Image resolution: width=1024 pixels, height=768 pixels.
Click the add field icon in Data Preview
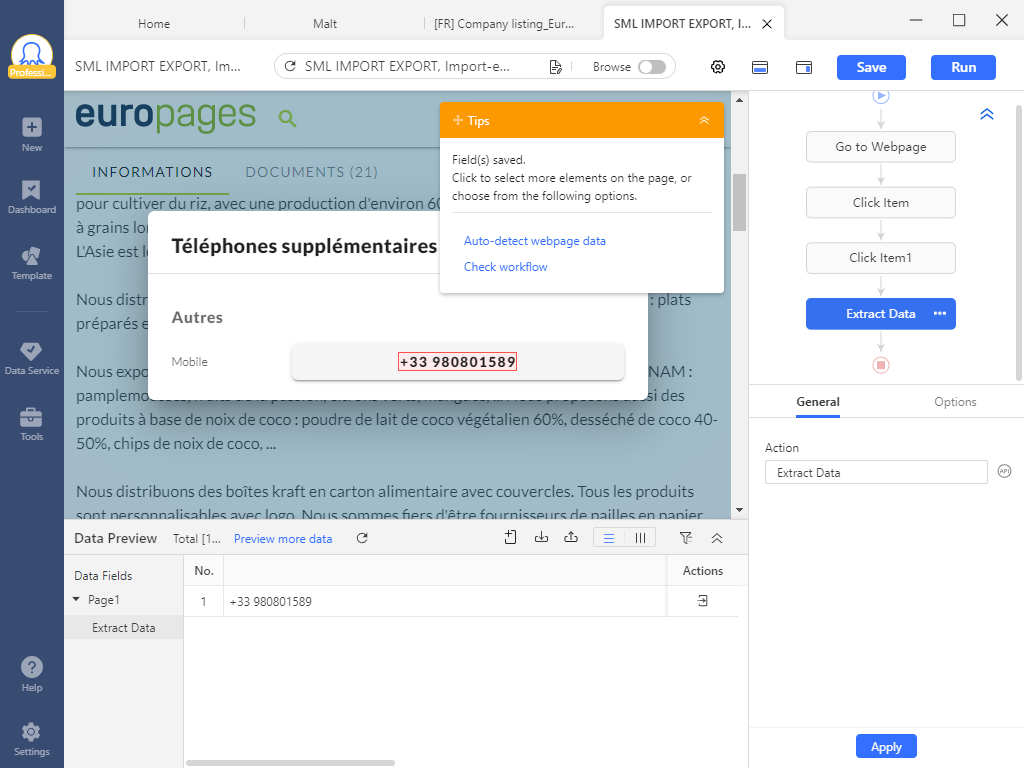coord(511,537)
